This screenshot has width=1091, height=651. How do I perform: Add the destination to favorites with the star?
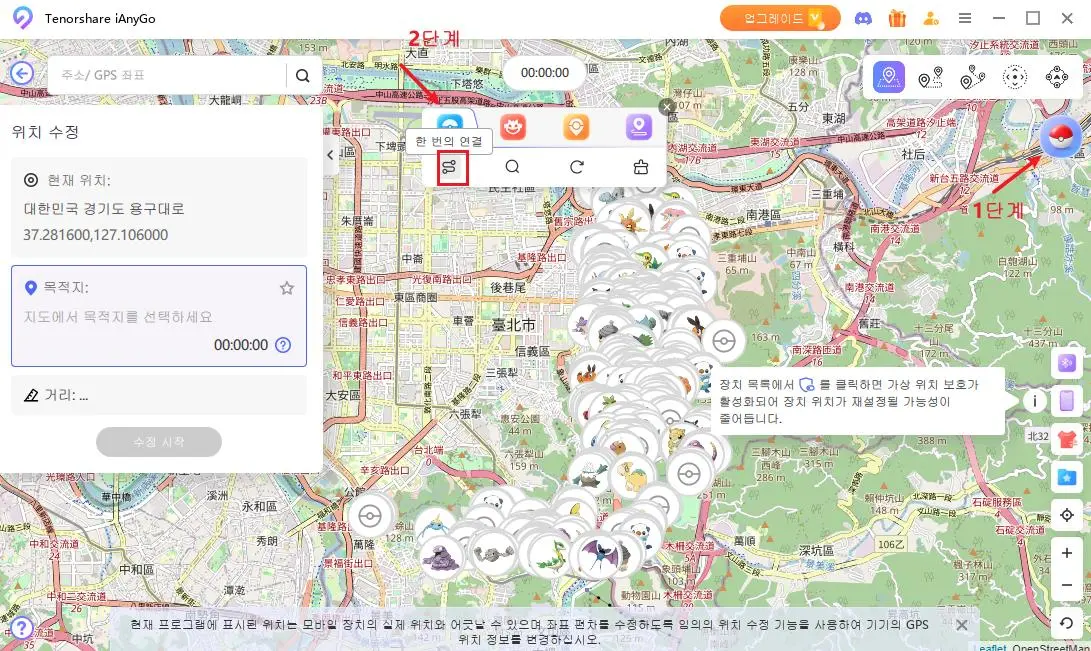pos(287,288)
